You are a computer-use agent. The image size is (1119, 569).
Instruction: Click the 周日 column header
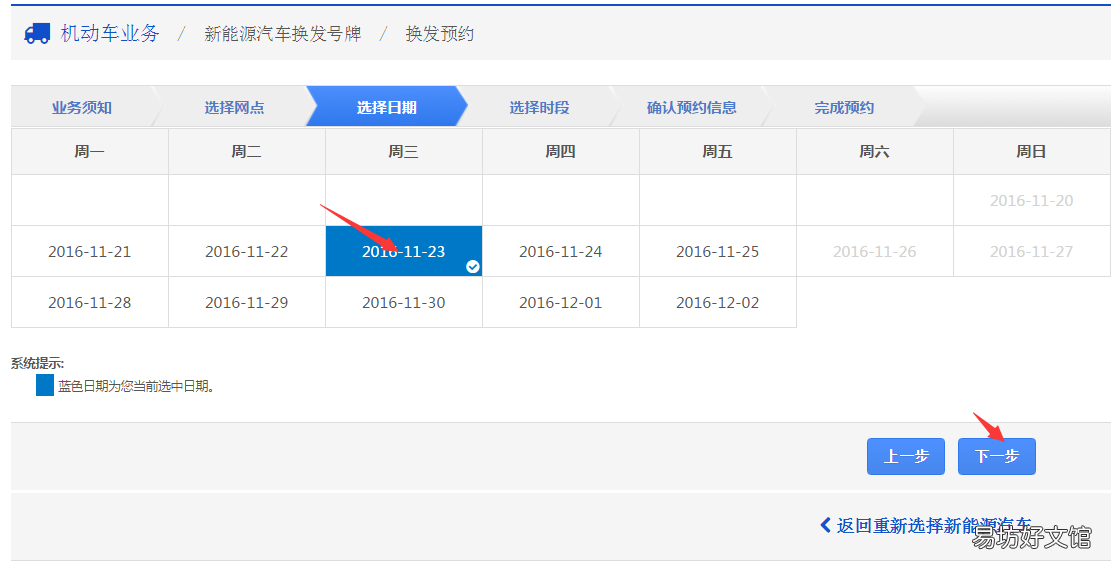coord(1032,151)
